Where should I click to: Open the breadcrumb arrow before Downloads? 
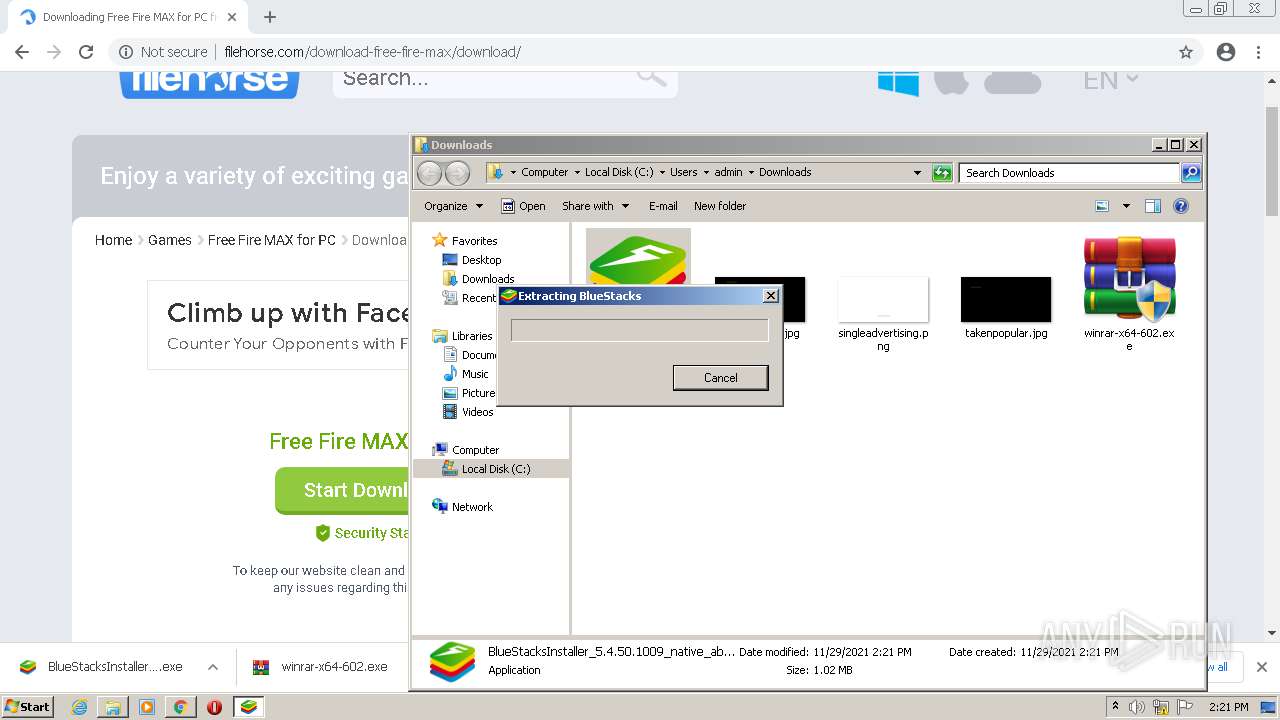pyautogui.click(x=751, y=172)
